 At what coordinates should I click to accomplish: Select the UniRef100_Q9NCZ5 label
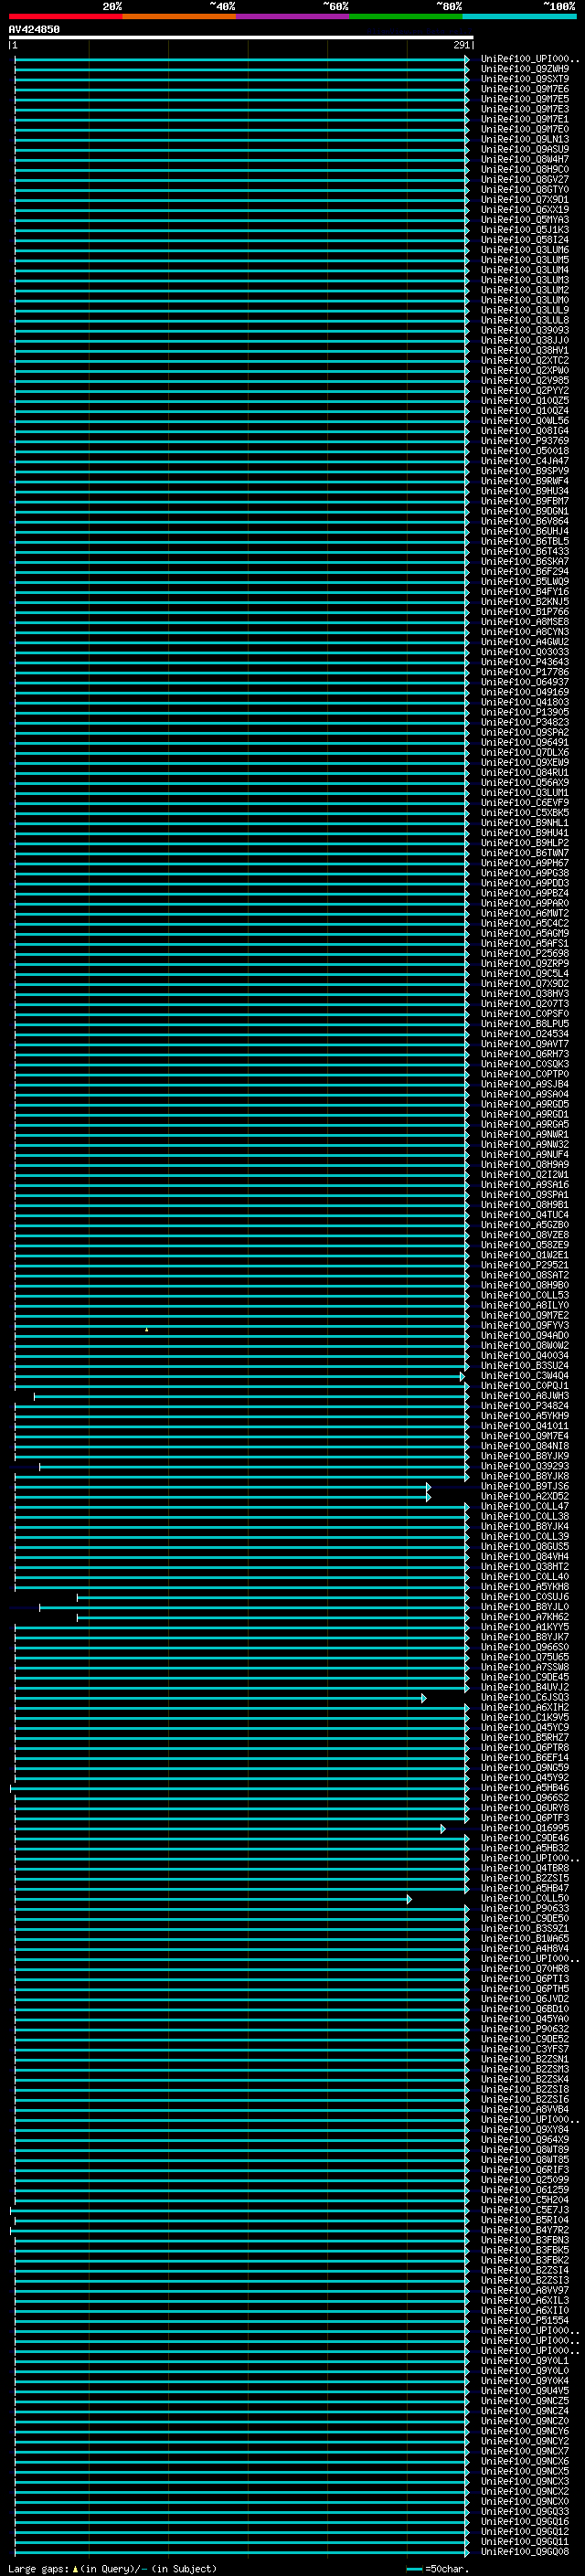(524, 2400)
